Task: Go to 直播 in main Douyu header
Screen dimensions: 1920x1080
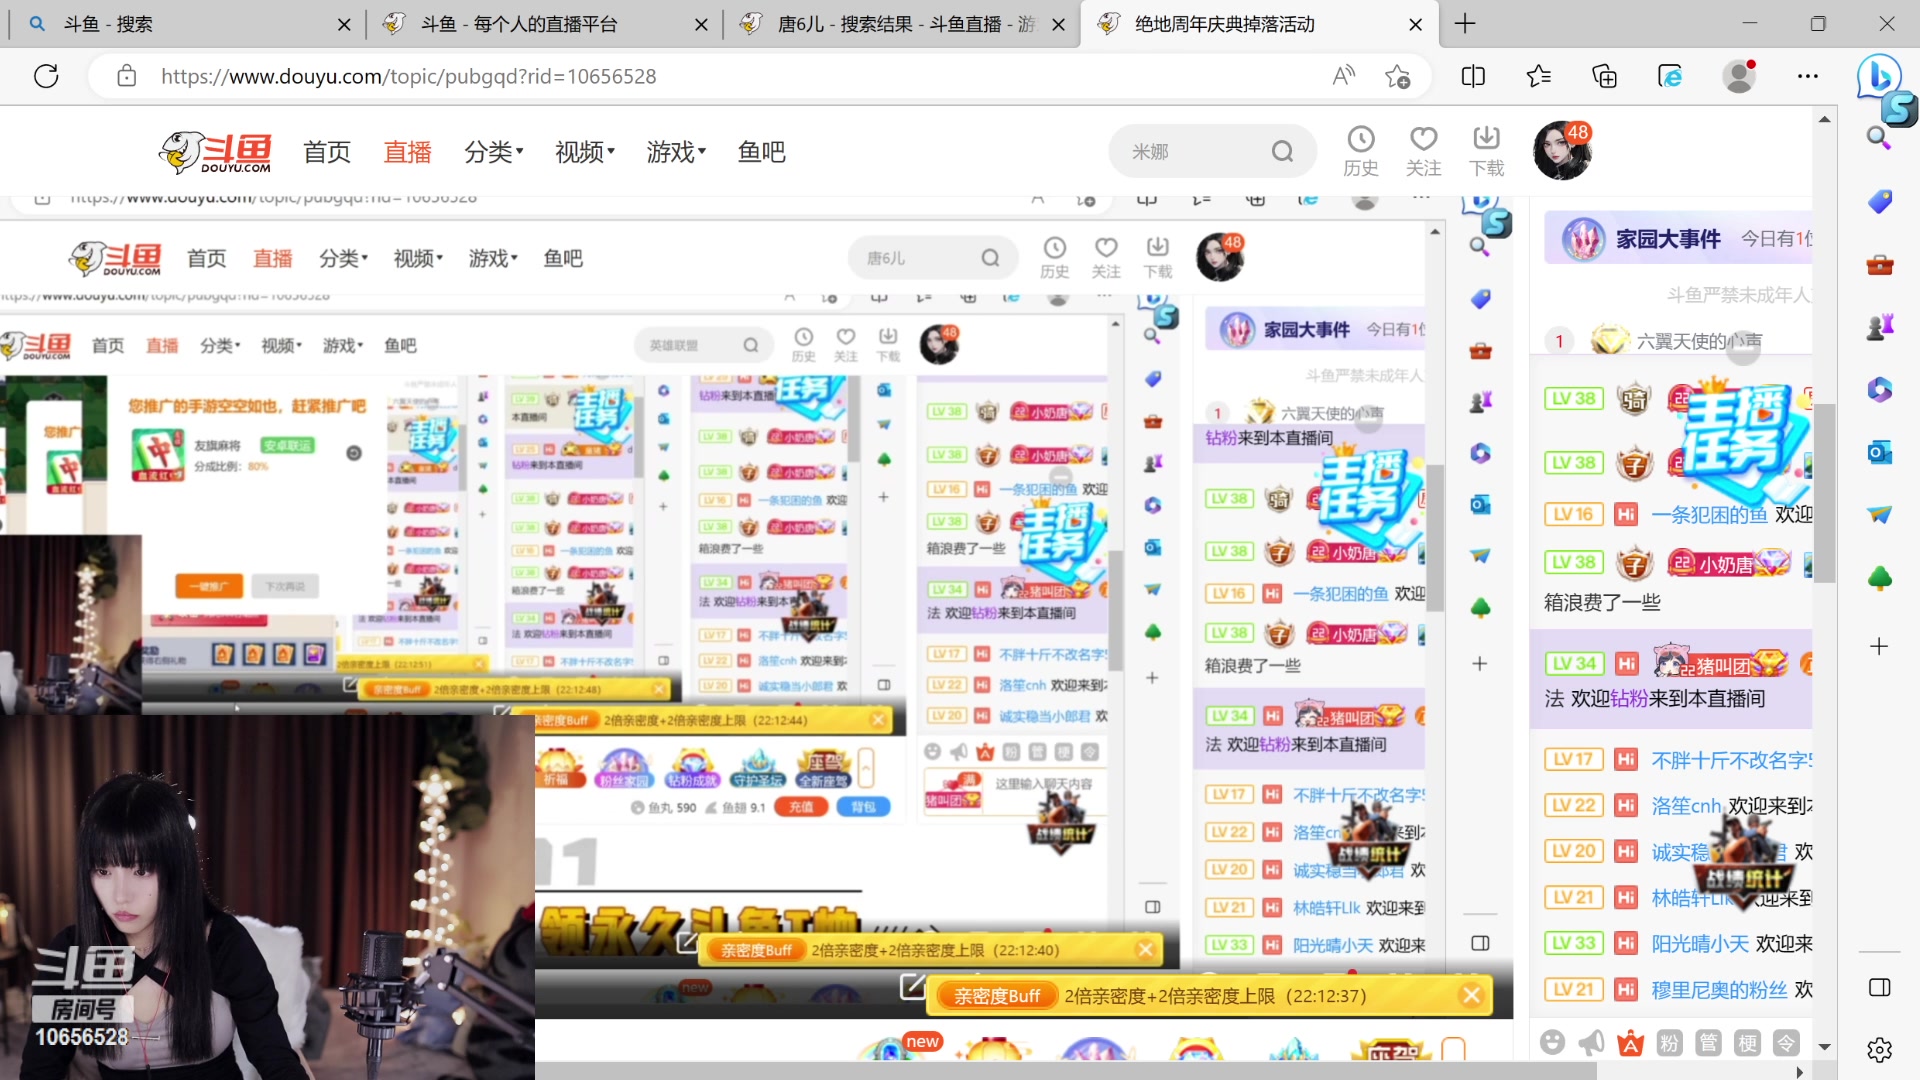Action: pyautogui.click(x=407, y=152)
